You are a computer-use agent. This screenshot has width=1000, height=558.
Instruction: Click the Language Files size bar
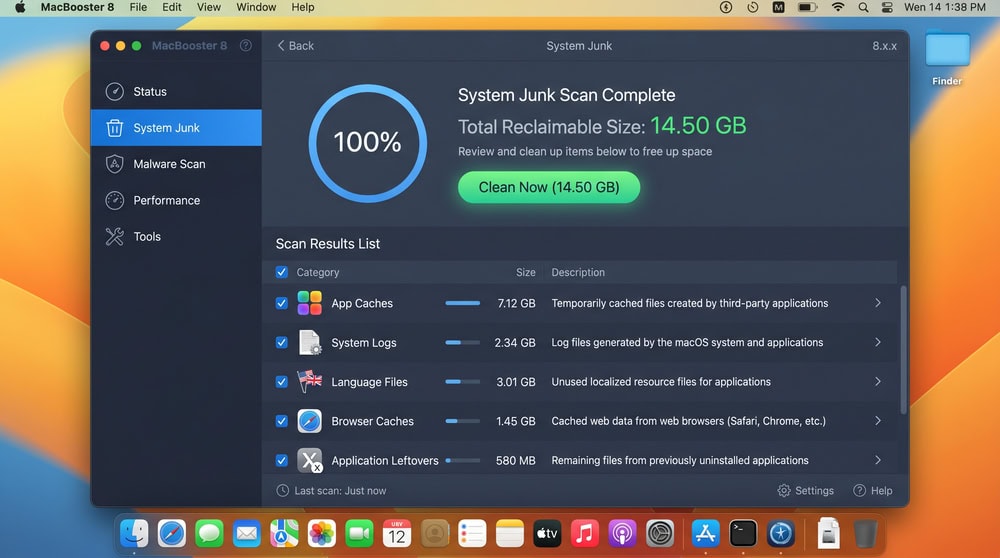pyautogui.click(x=463, y=382)
